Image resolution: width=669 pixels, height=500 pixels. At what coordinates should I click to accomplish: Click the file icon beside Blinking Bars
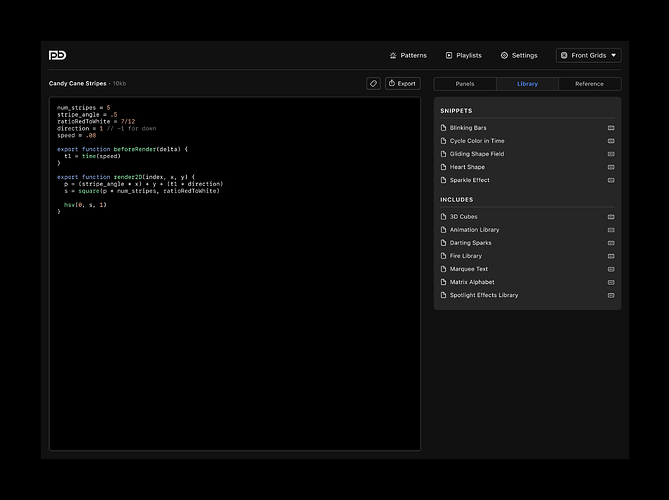(x=443, y=128)
